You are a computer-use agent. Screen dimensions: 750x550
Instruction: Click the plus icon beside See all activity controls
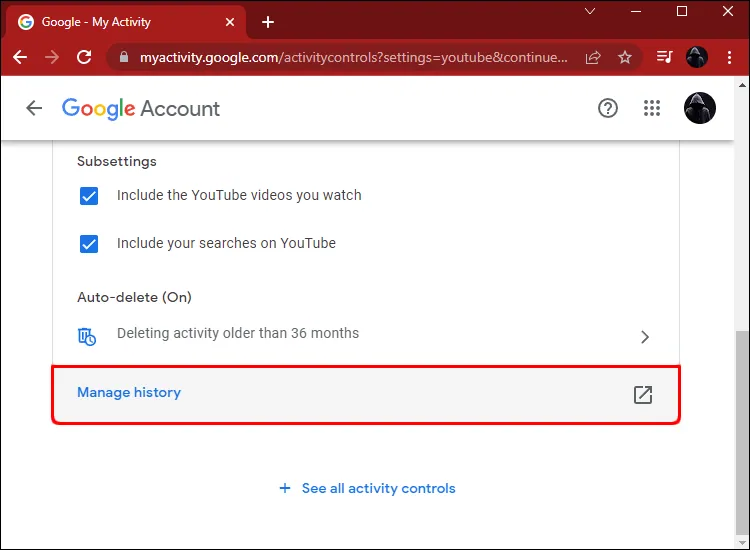point(285,488)
